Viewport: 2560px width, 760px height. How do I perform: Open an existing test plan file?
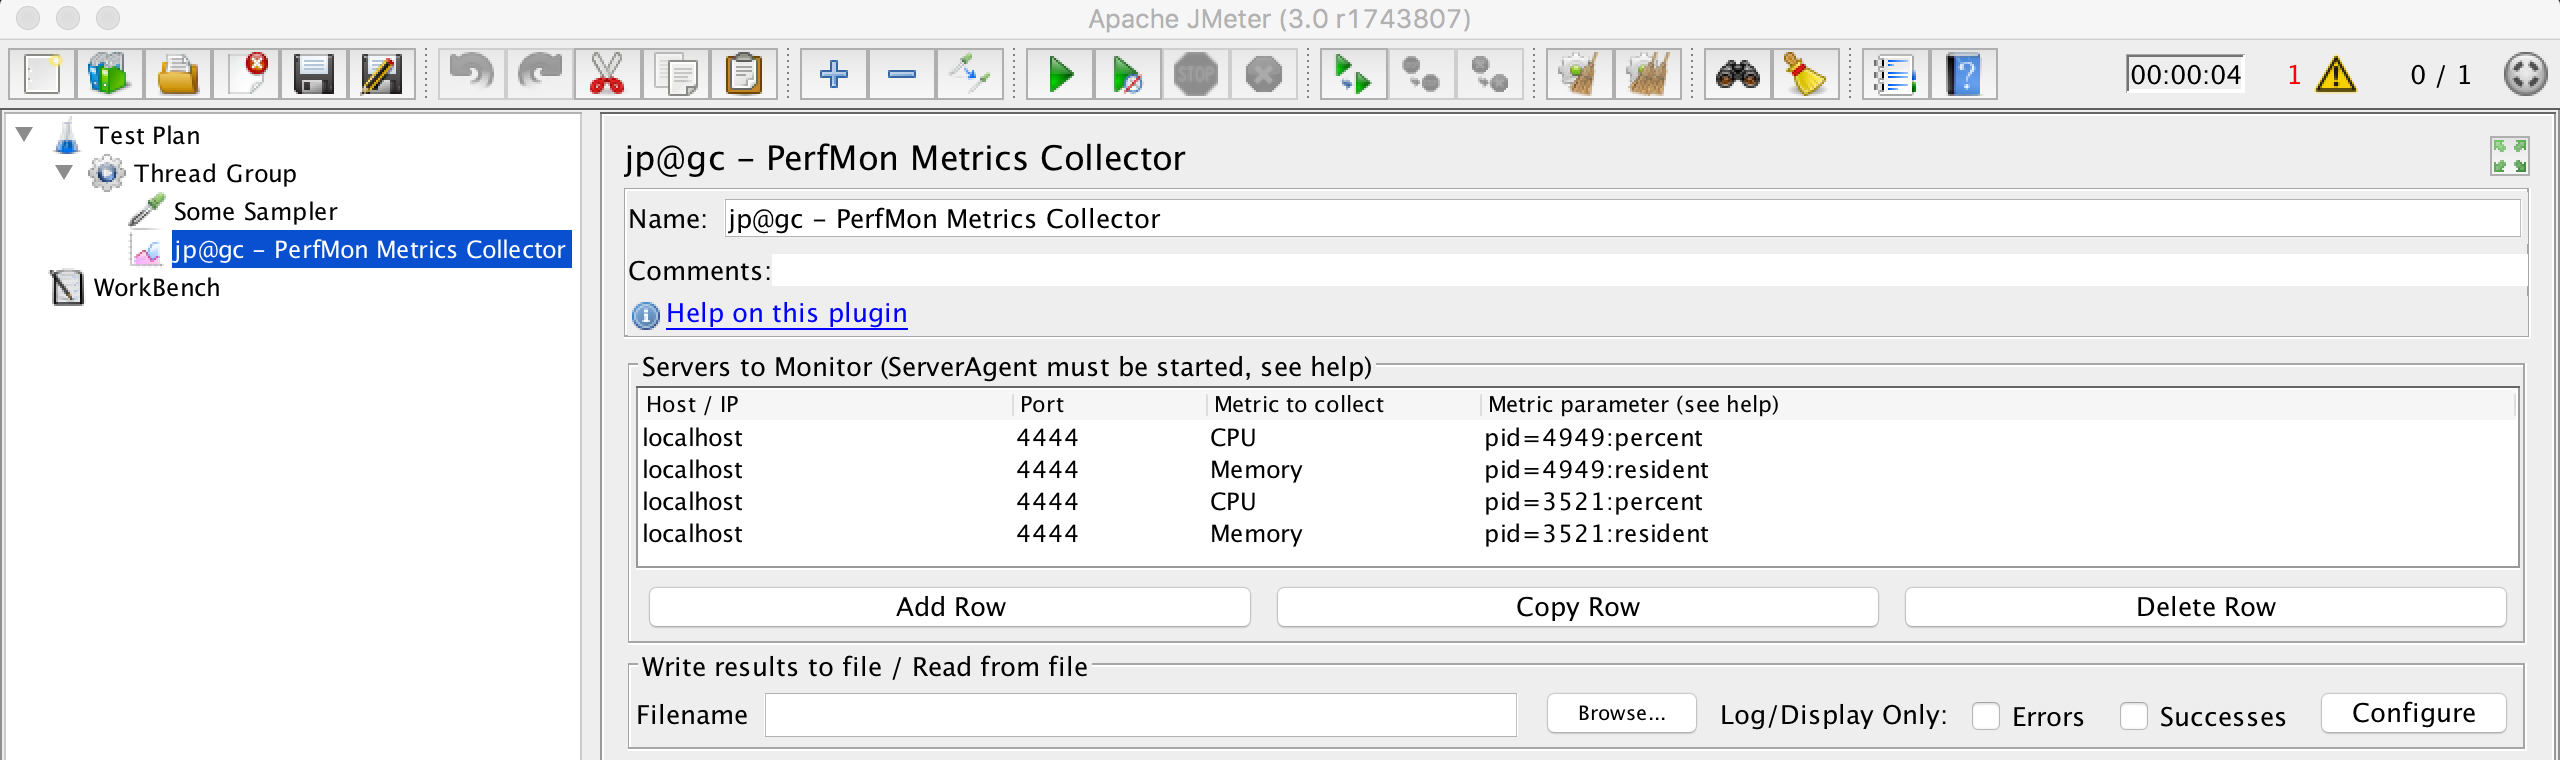coord(178,74)
